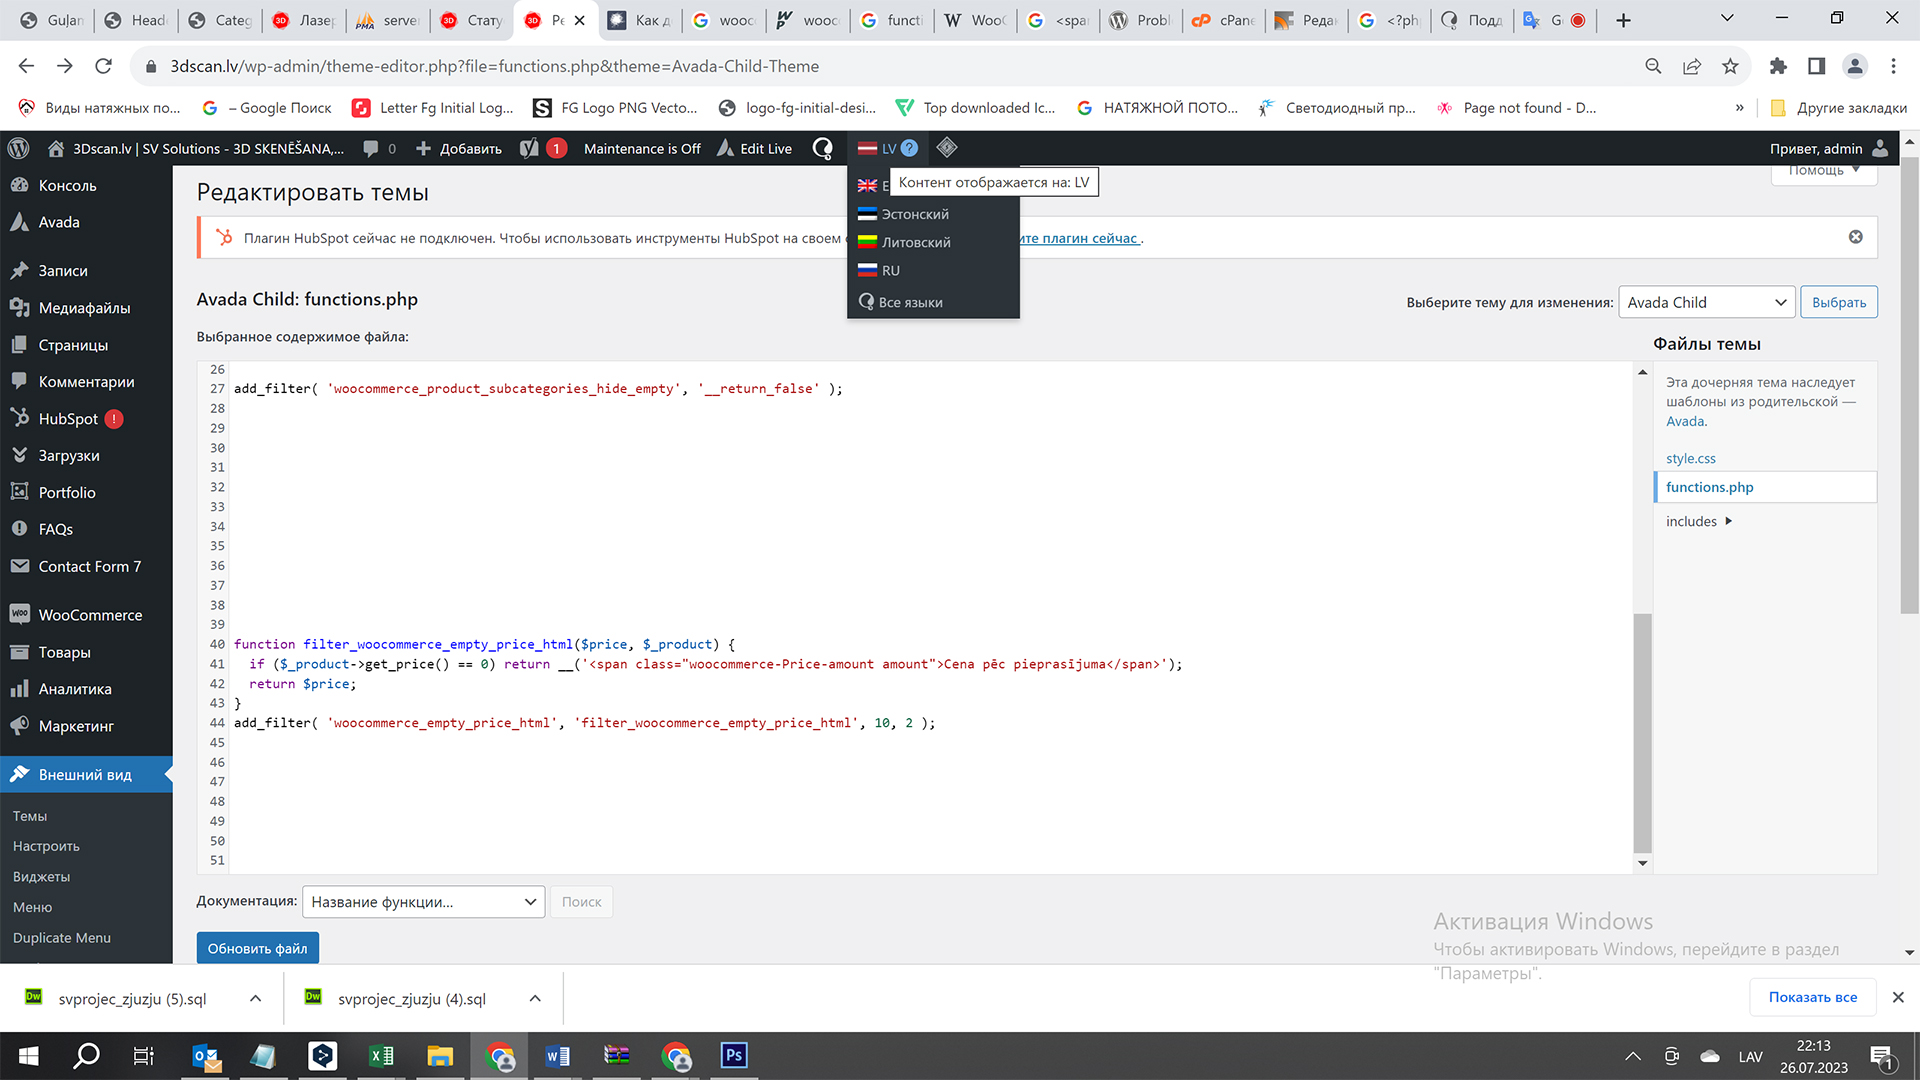Open the Photoshop icon in the taskbar
The width and height of the screenshot is (1920, 1080).
coord(734,1056)
